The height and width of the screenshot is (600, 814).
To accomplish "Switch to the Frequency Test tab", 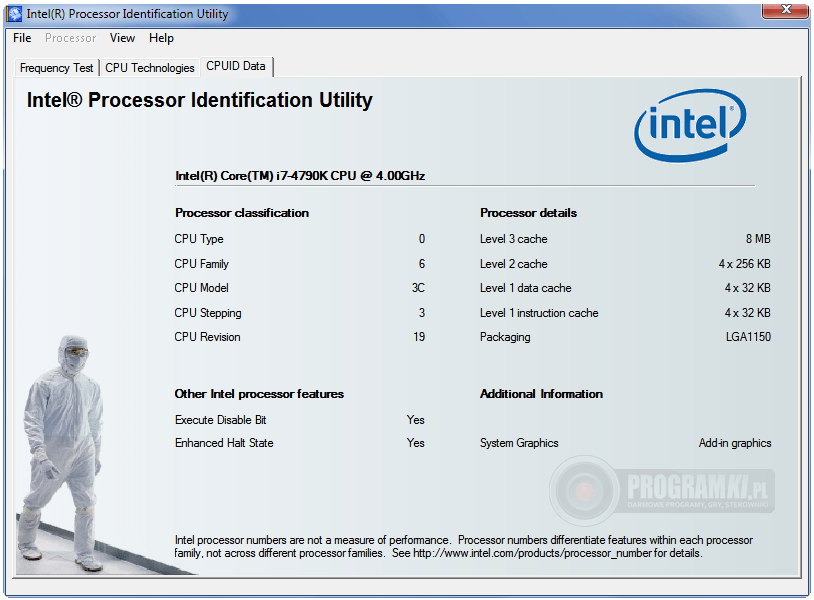I will tap(56, 68).
